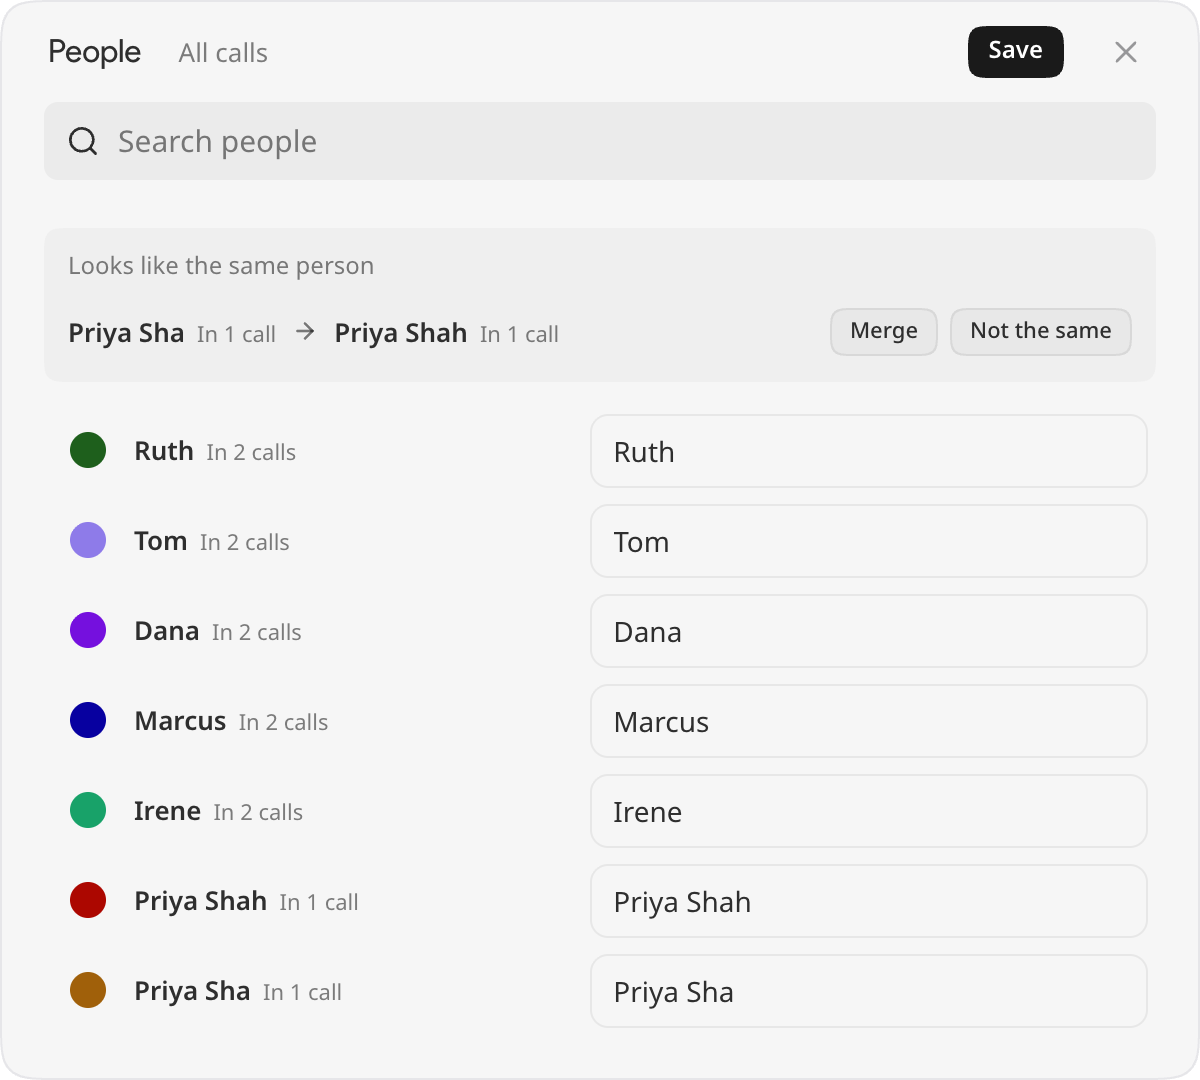The height and width of the screenshot is (1080, 1200).
Task: Close the People dialog
Action: [x=1126, y=52]
